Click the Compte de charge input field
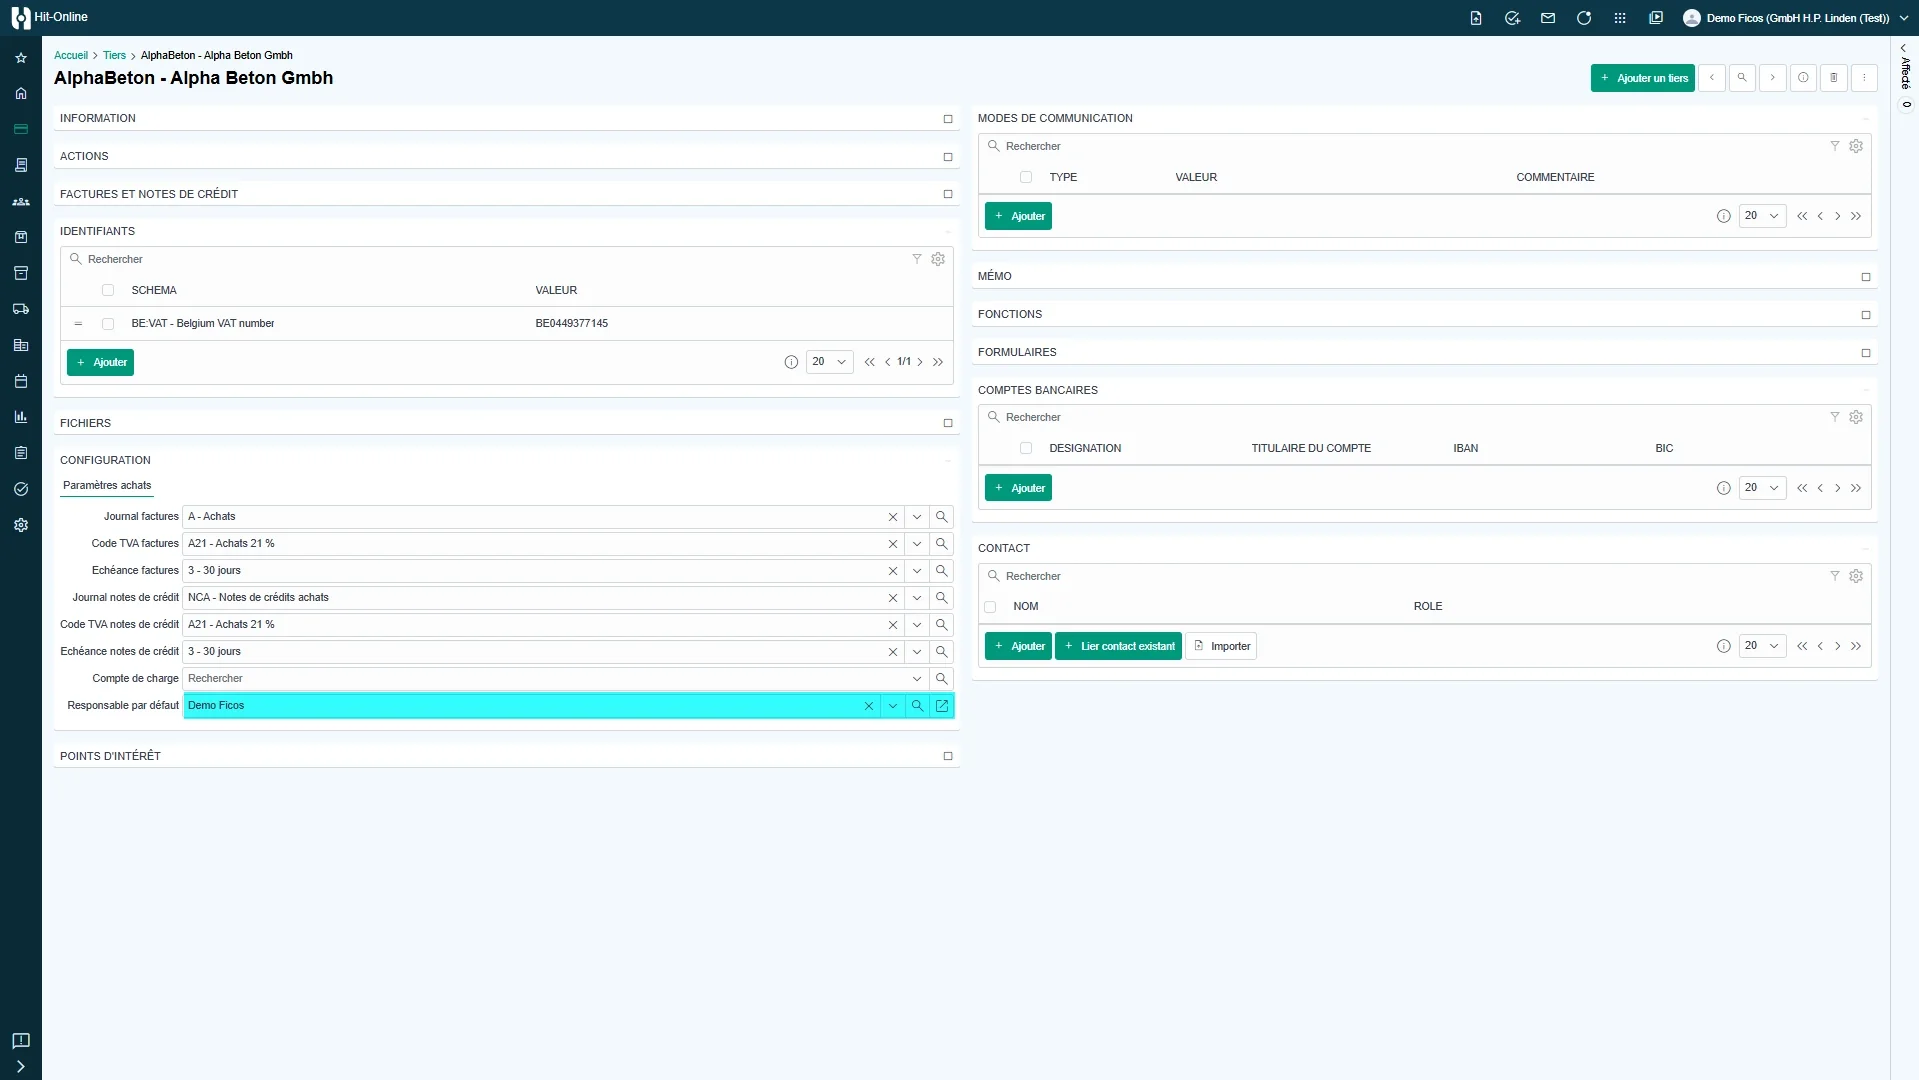Screen dimensions: 1919x1080 tap(545, 678)
